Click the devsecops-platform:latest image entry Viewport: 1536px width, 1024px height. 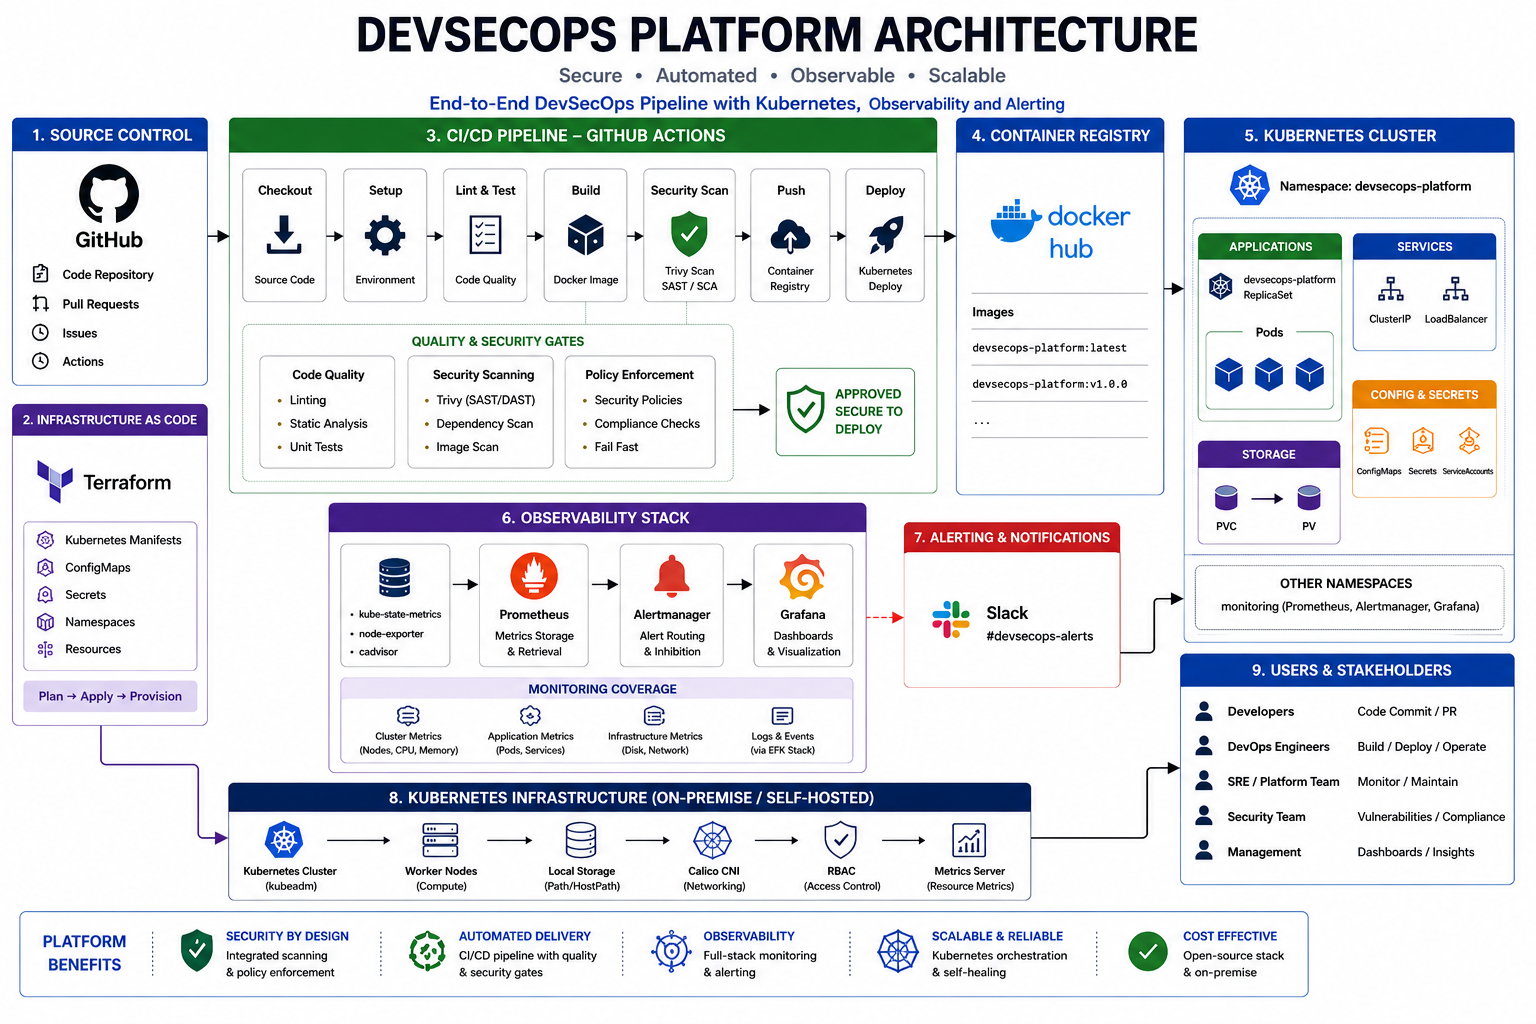point(1049,348)
